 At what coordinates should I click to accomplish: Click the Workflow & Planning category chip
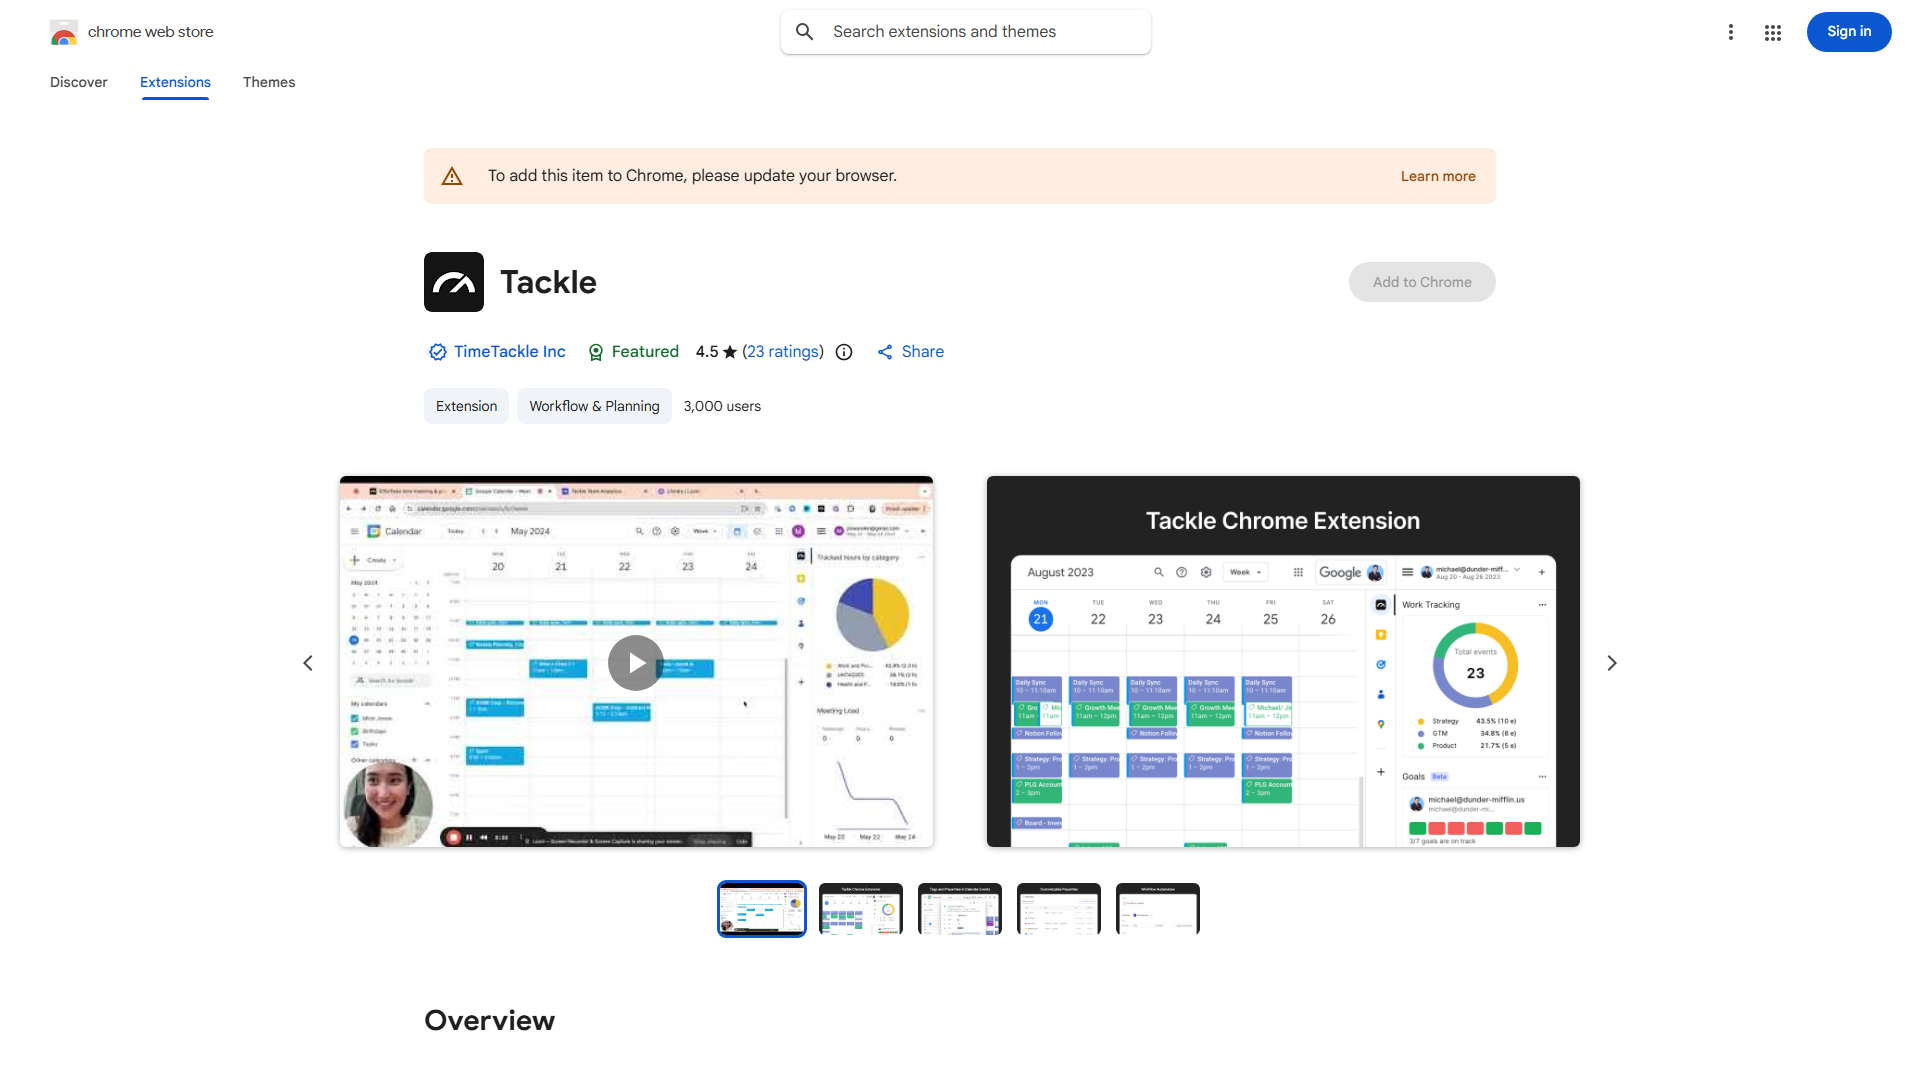click(594, 406)
